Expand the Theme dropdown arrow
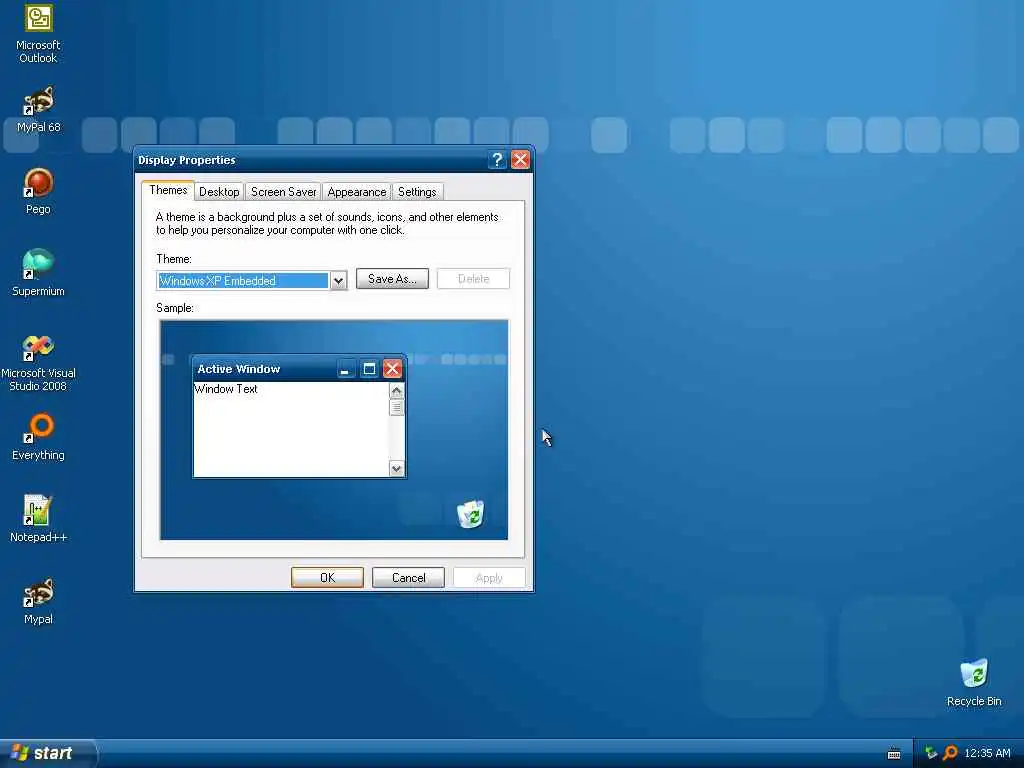 coord(338,281)
